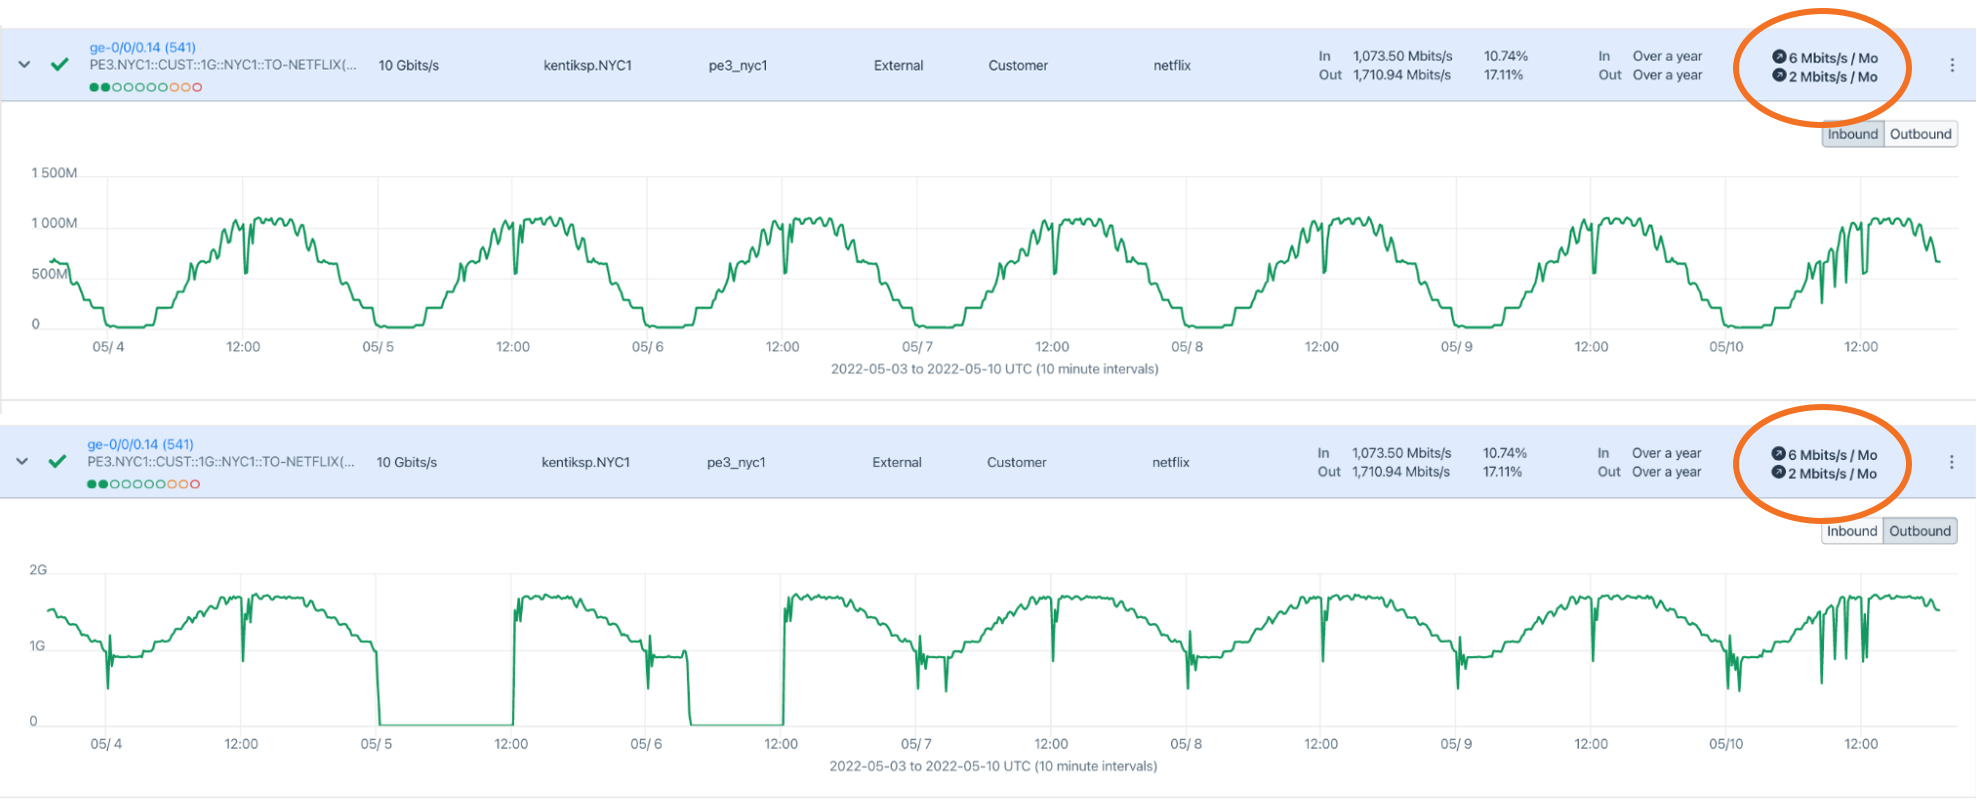Click Customer in the first row
This screenshot has height=800, width=1977.
coord(1018,66)
